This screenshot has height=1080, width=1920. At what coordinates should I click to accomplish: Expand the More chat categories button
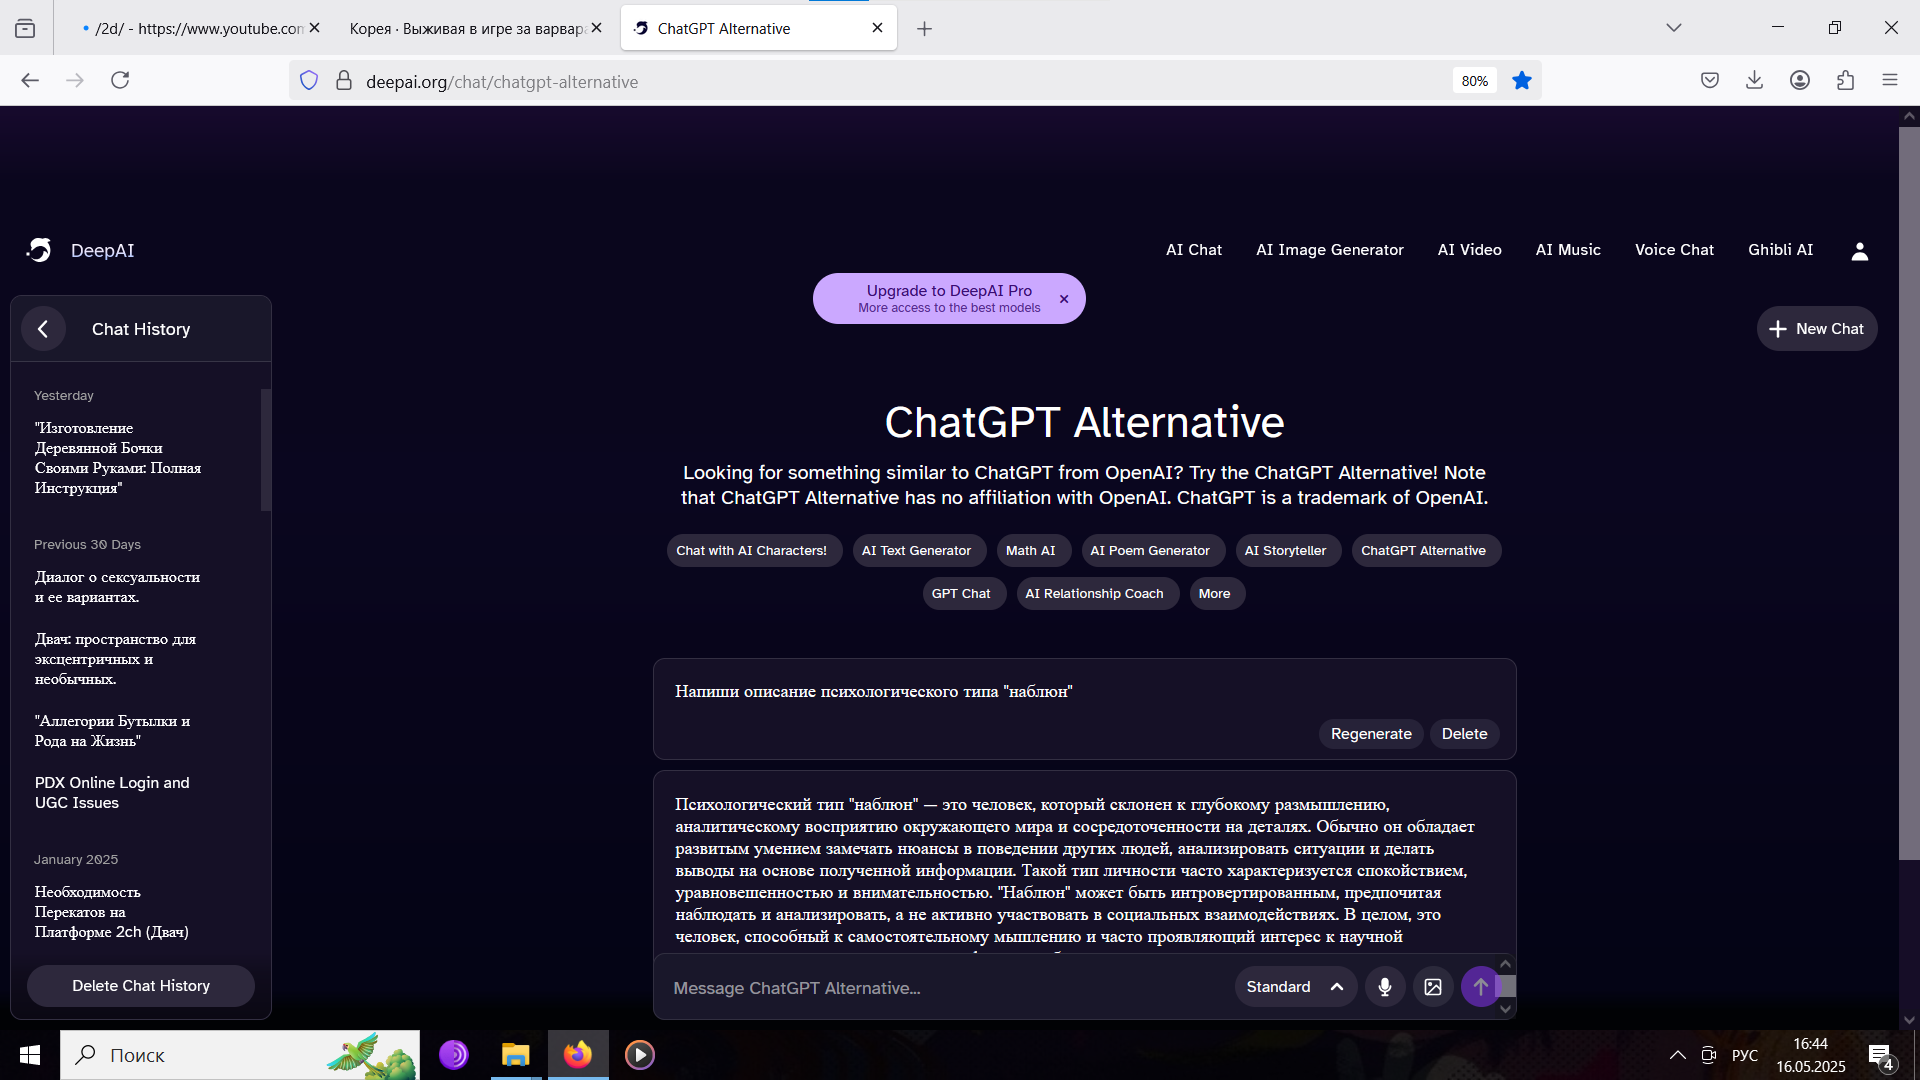(x=1215, y=594)
